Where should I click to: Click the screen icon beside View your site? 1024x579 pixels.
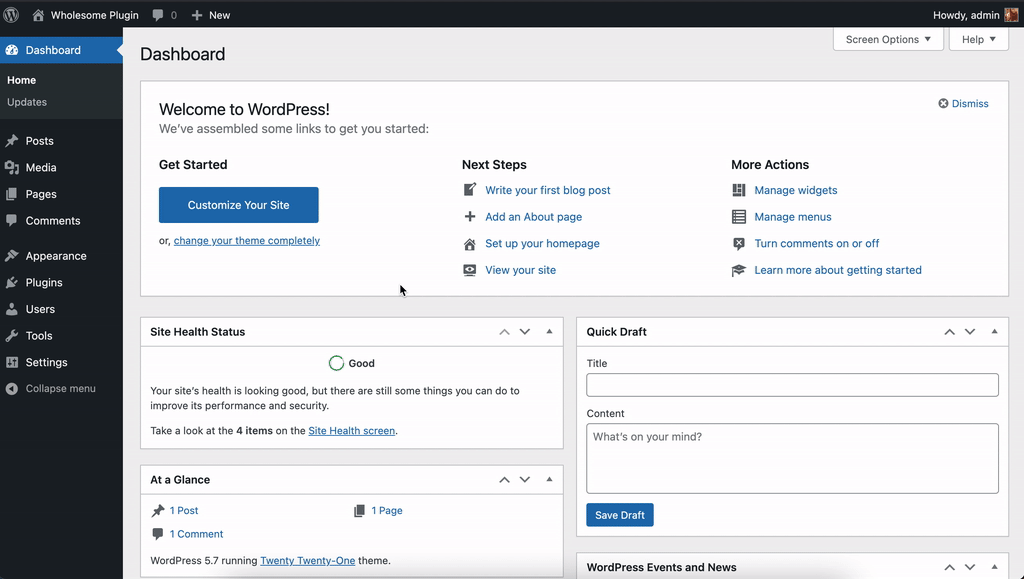tap(470, 270)
